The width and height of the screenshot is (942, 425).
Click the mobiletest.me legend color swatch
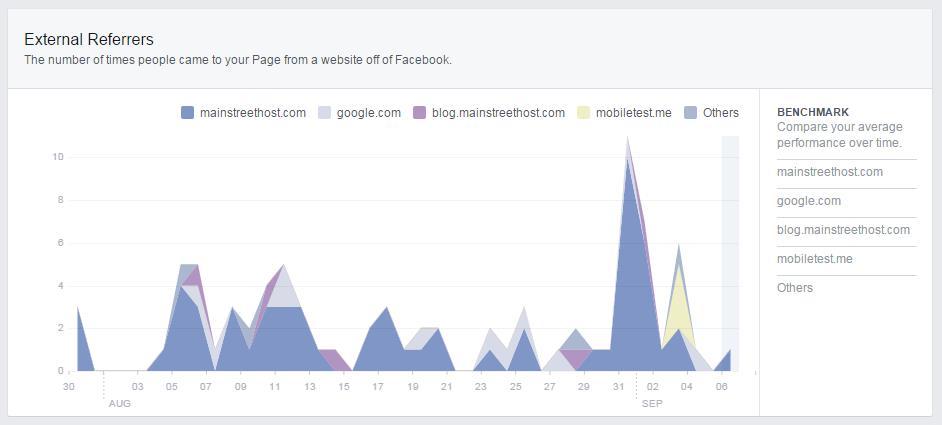[583, 113]
